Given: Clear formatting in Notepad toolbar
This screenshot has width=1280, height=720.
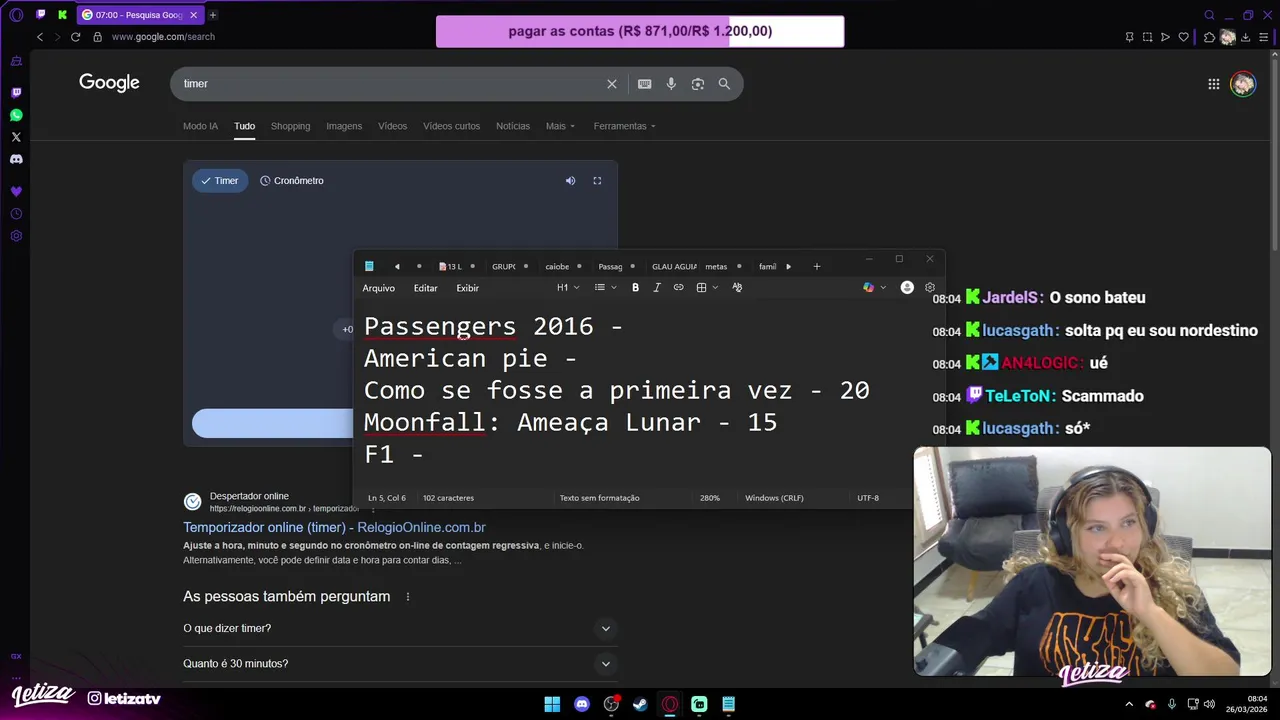Looking at the screenshot, I should (x=737, y=288).
